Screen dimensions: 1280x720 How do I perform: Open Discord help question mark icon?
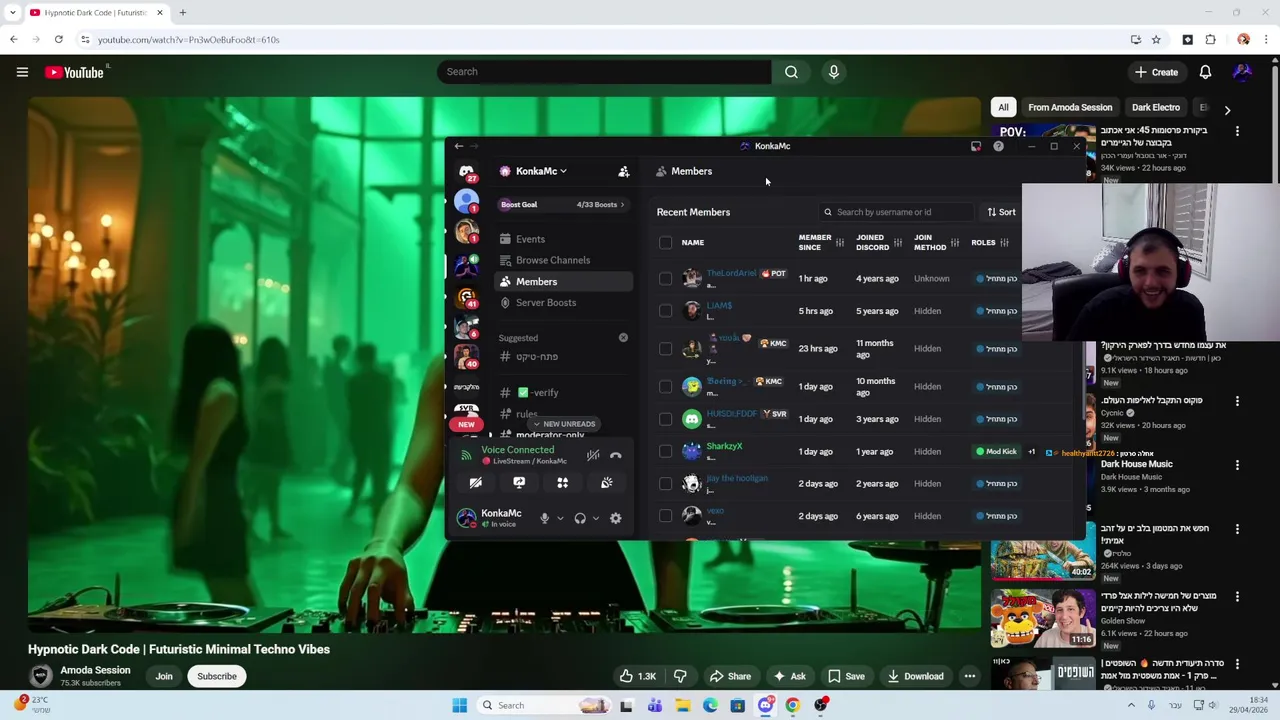pyautogui.click(x=998, y=146)
